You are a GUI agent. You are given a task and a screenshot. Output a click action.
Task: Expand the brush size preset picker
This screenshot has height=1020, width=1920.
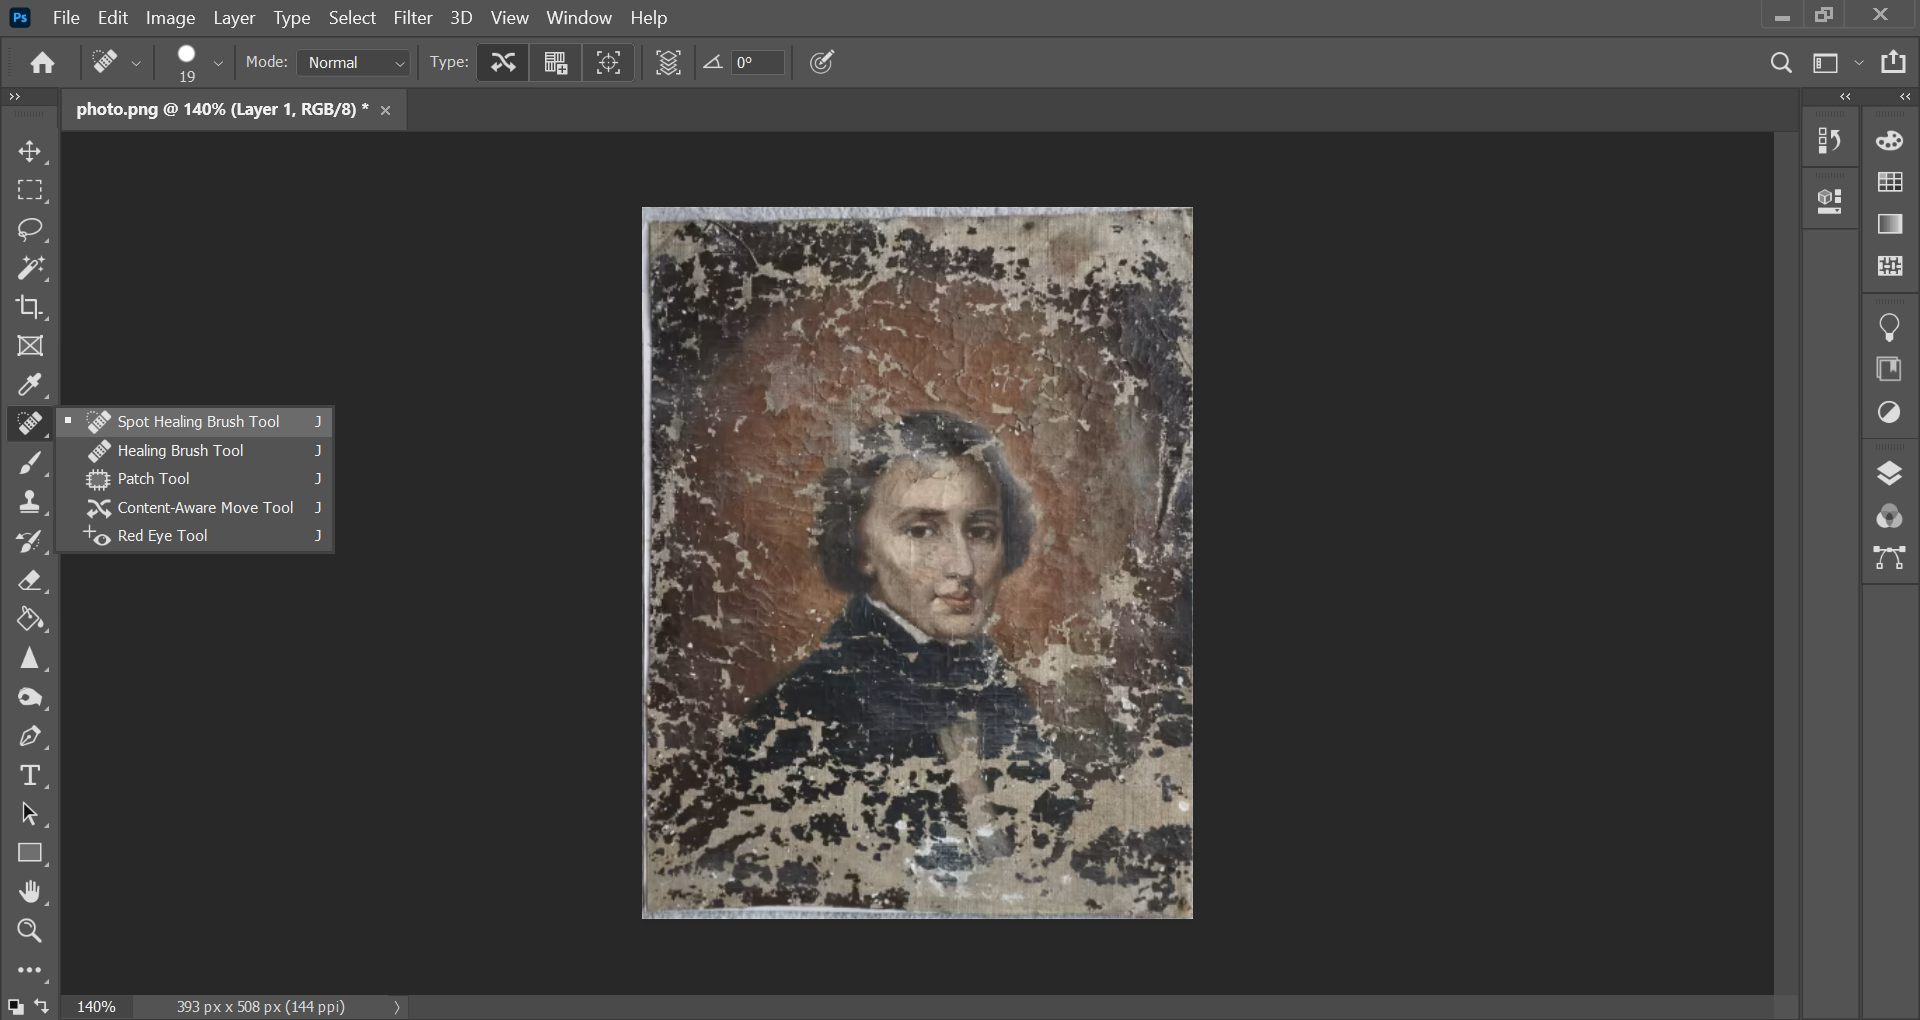(218, 63)
